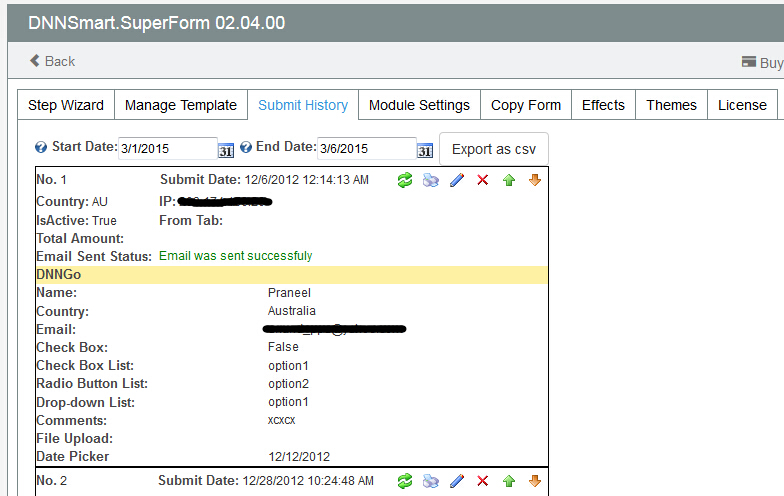Edit submission No. 1 with the pencil icon

click(x=457, y=180)
